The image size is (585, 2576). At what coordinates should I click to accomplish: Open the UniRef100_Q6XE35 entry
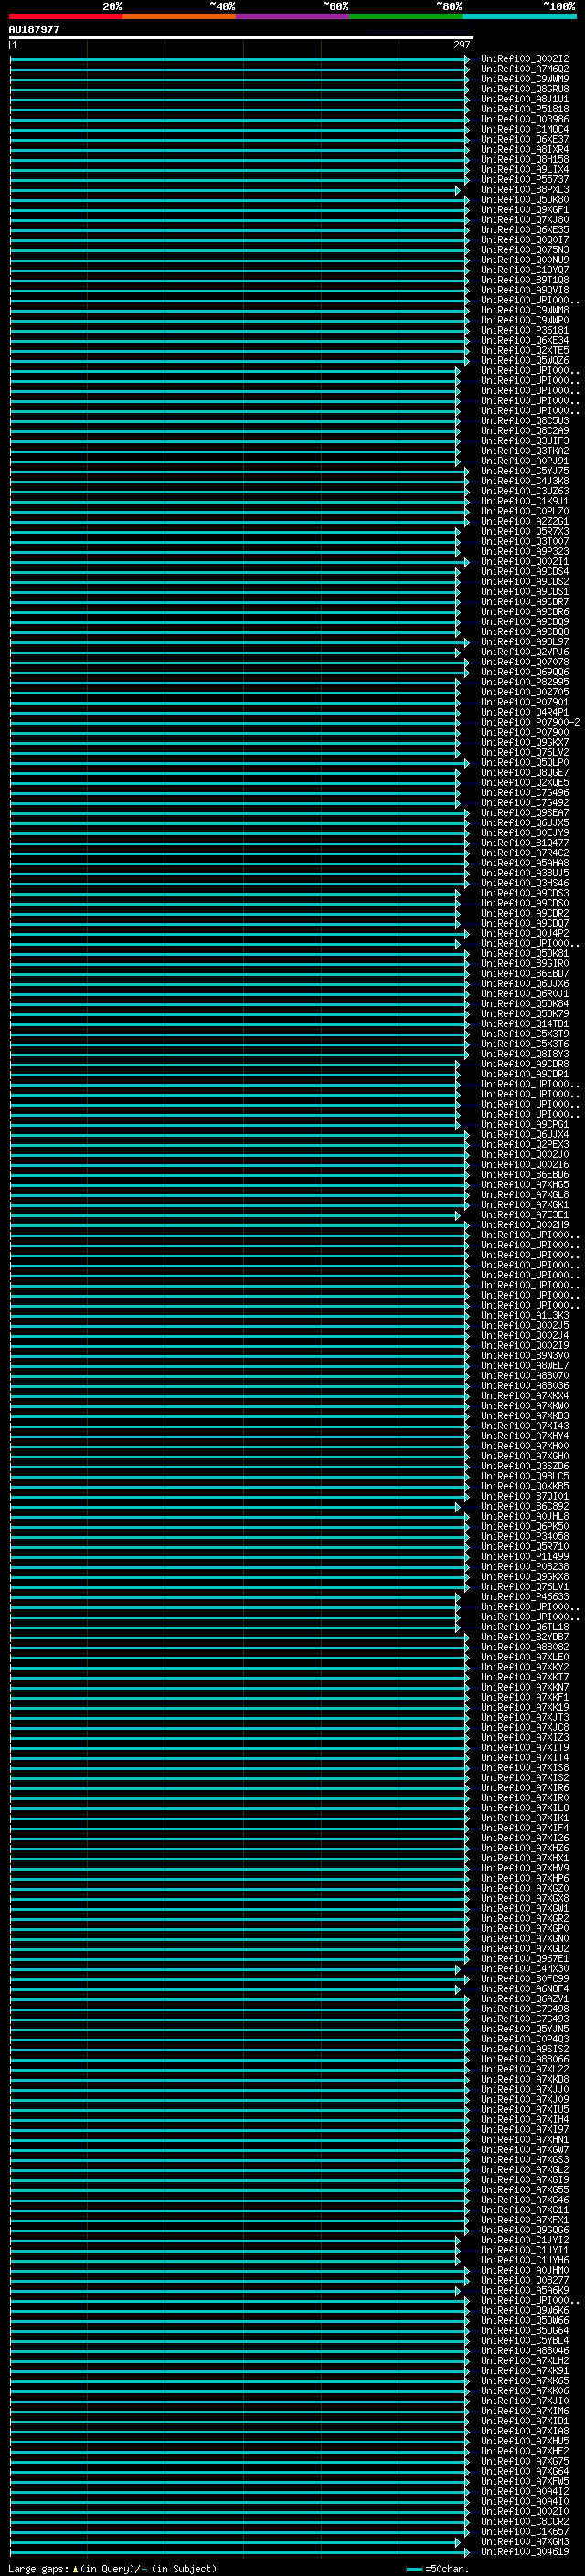524,229
